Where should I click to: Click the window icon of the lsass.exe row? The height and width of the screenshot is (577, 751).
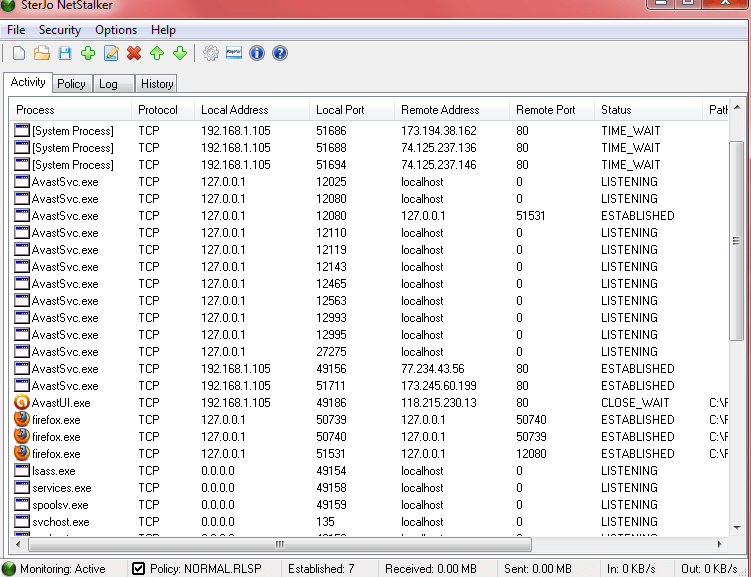pyautogui.click(x=22, y=471)
